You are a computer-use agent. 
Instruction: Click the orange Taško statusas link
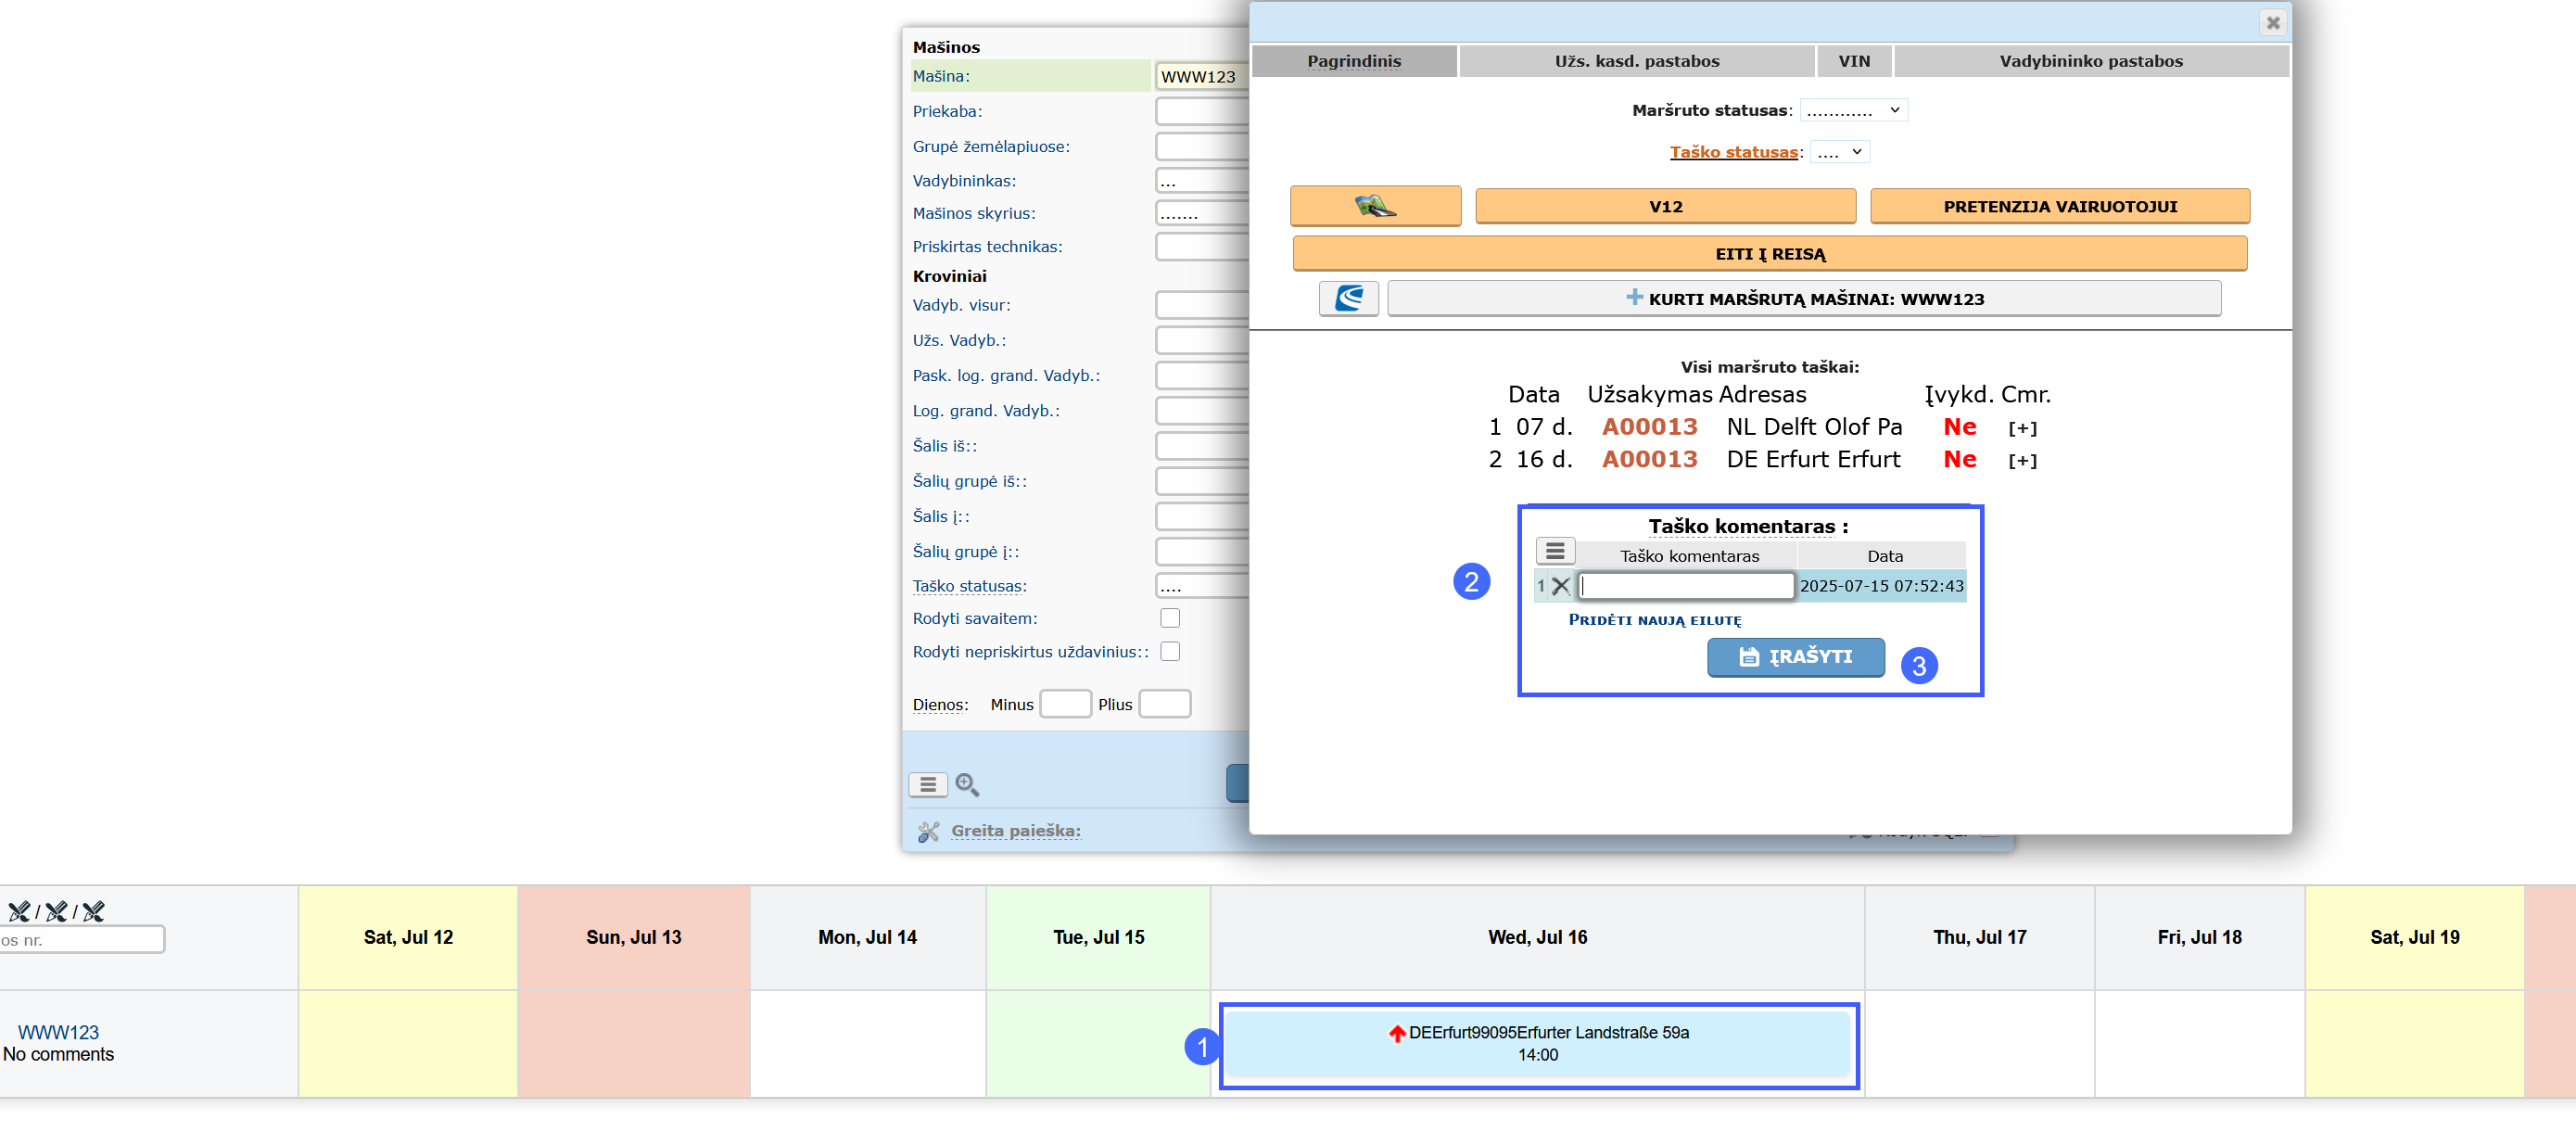click(x=1733, y=152)
